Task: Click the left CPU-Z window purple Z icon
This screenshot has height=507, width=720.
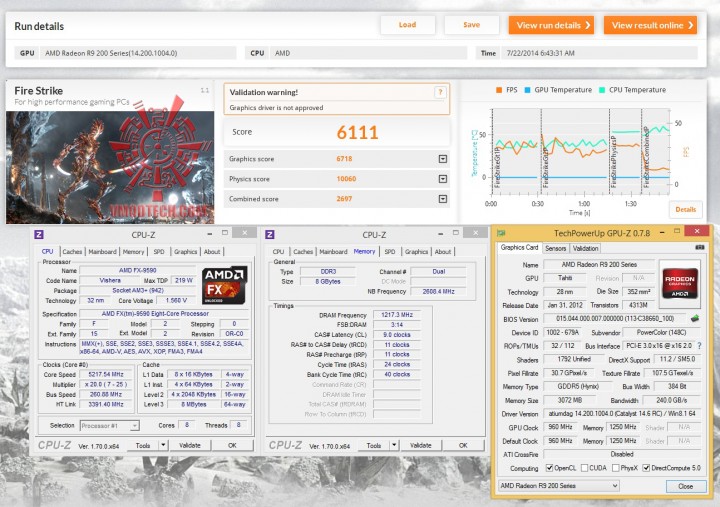Action: tap(39, 235)
